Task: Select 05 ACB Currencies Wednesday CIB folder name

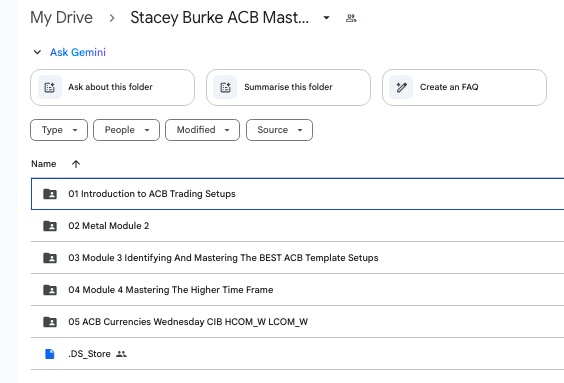Action: (188, 322)
